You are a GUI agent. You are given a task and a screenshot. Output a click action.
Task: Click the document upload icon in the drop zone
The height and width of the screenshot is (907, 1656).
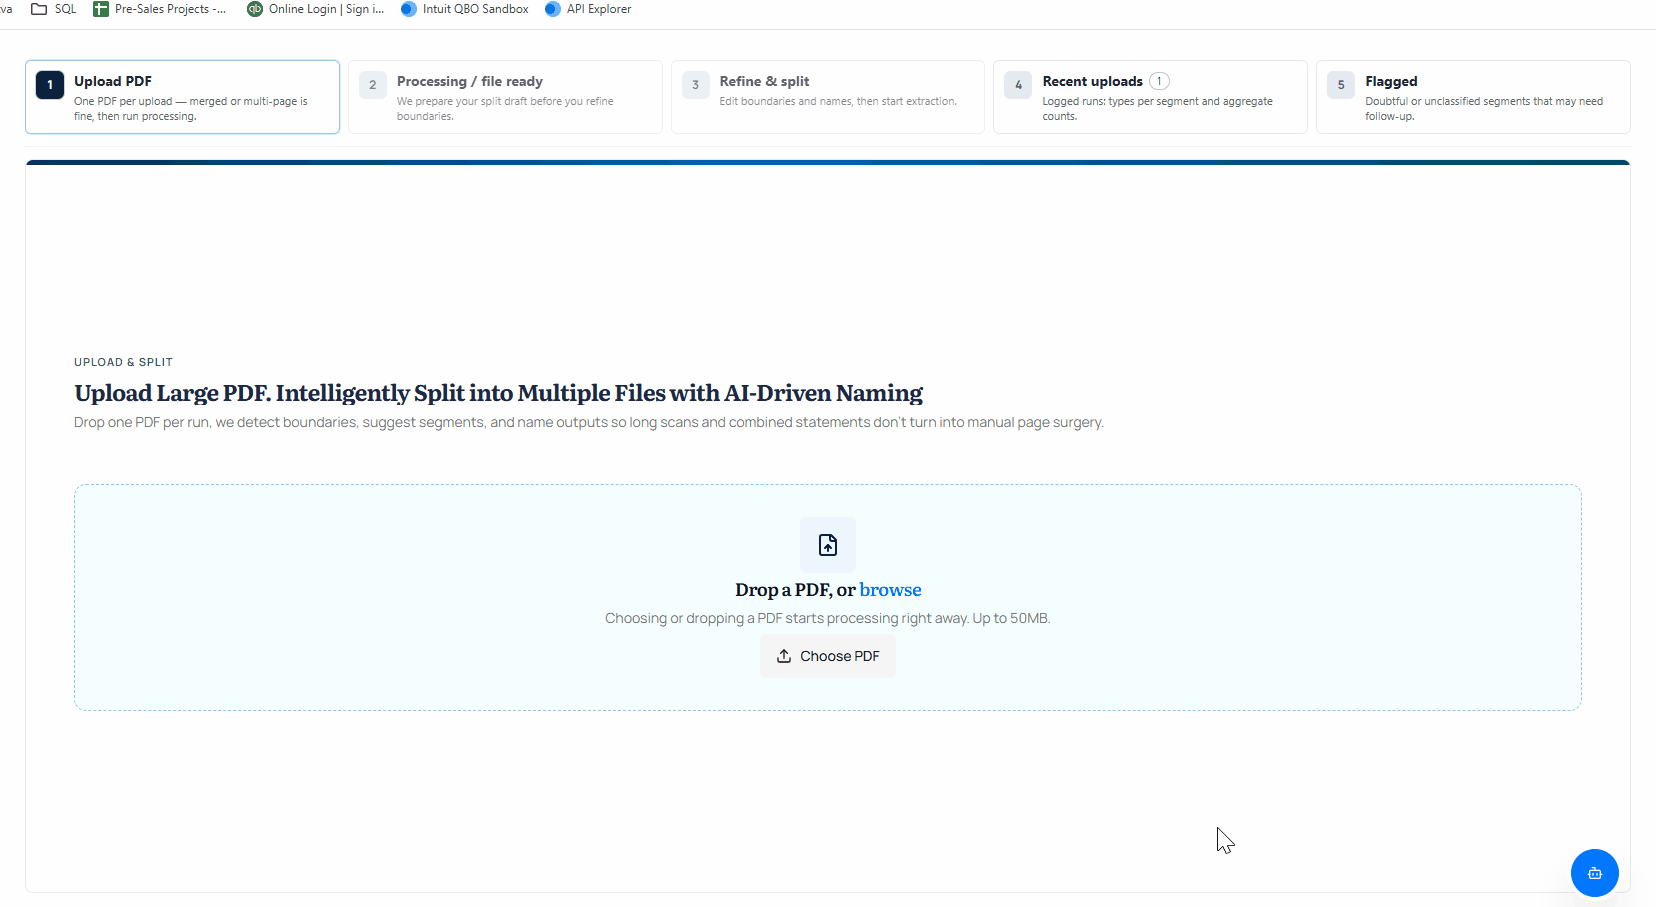click(827, 545)
